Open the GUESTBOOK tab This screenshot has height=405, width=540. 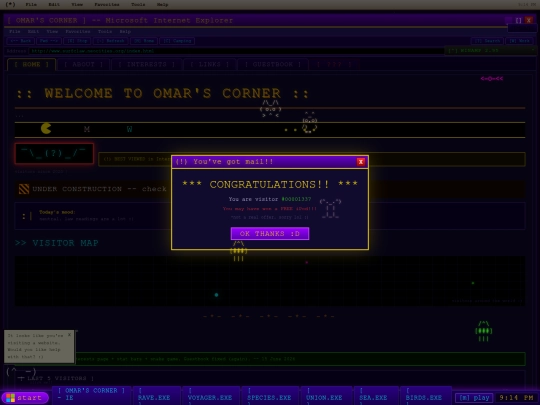point(273,64)
